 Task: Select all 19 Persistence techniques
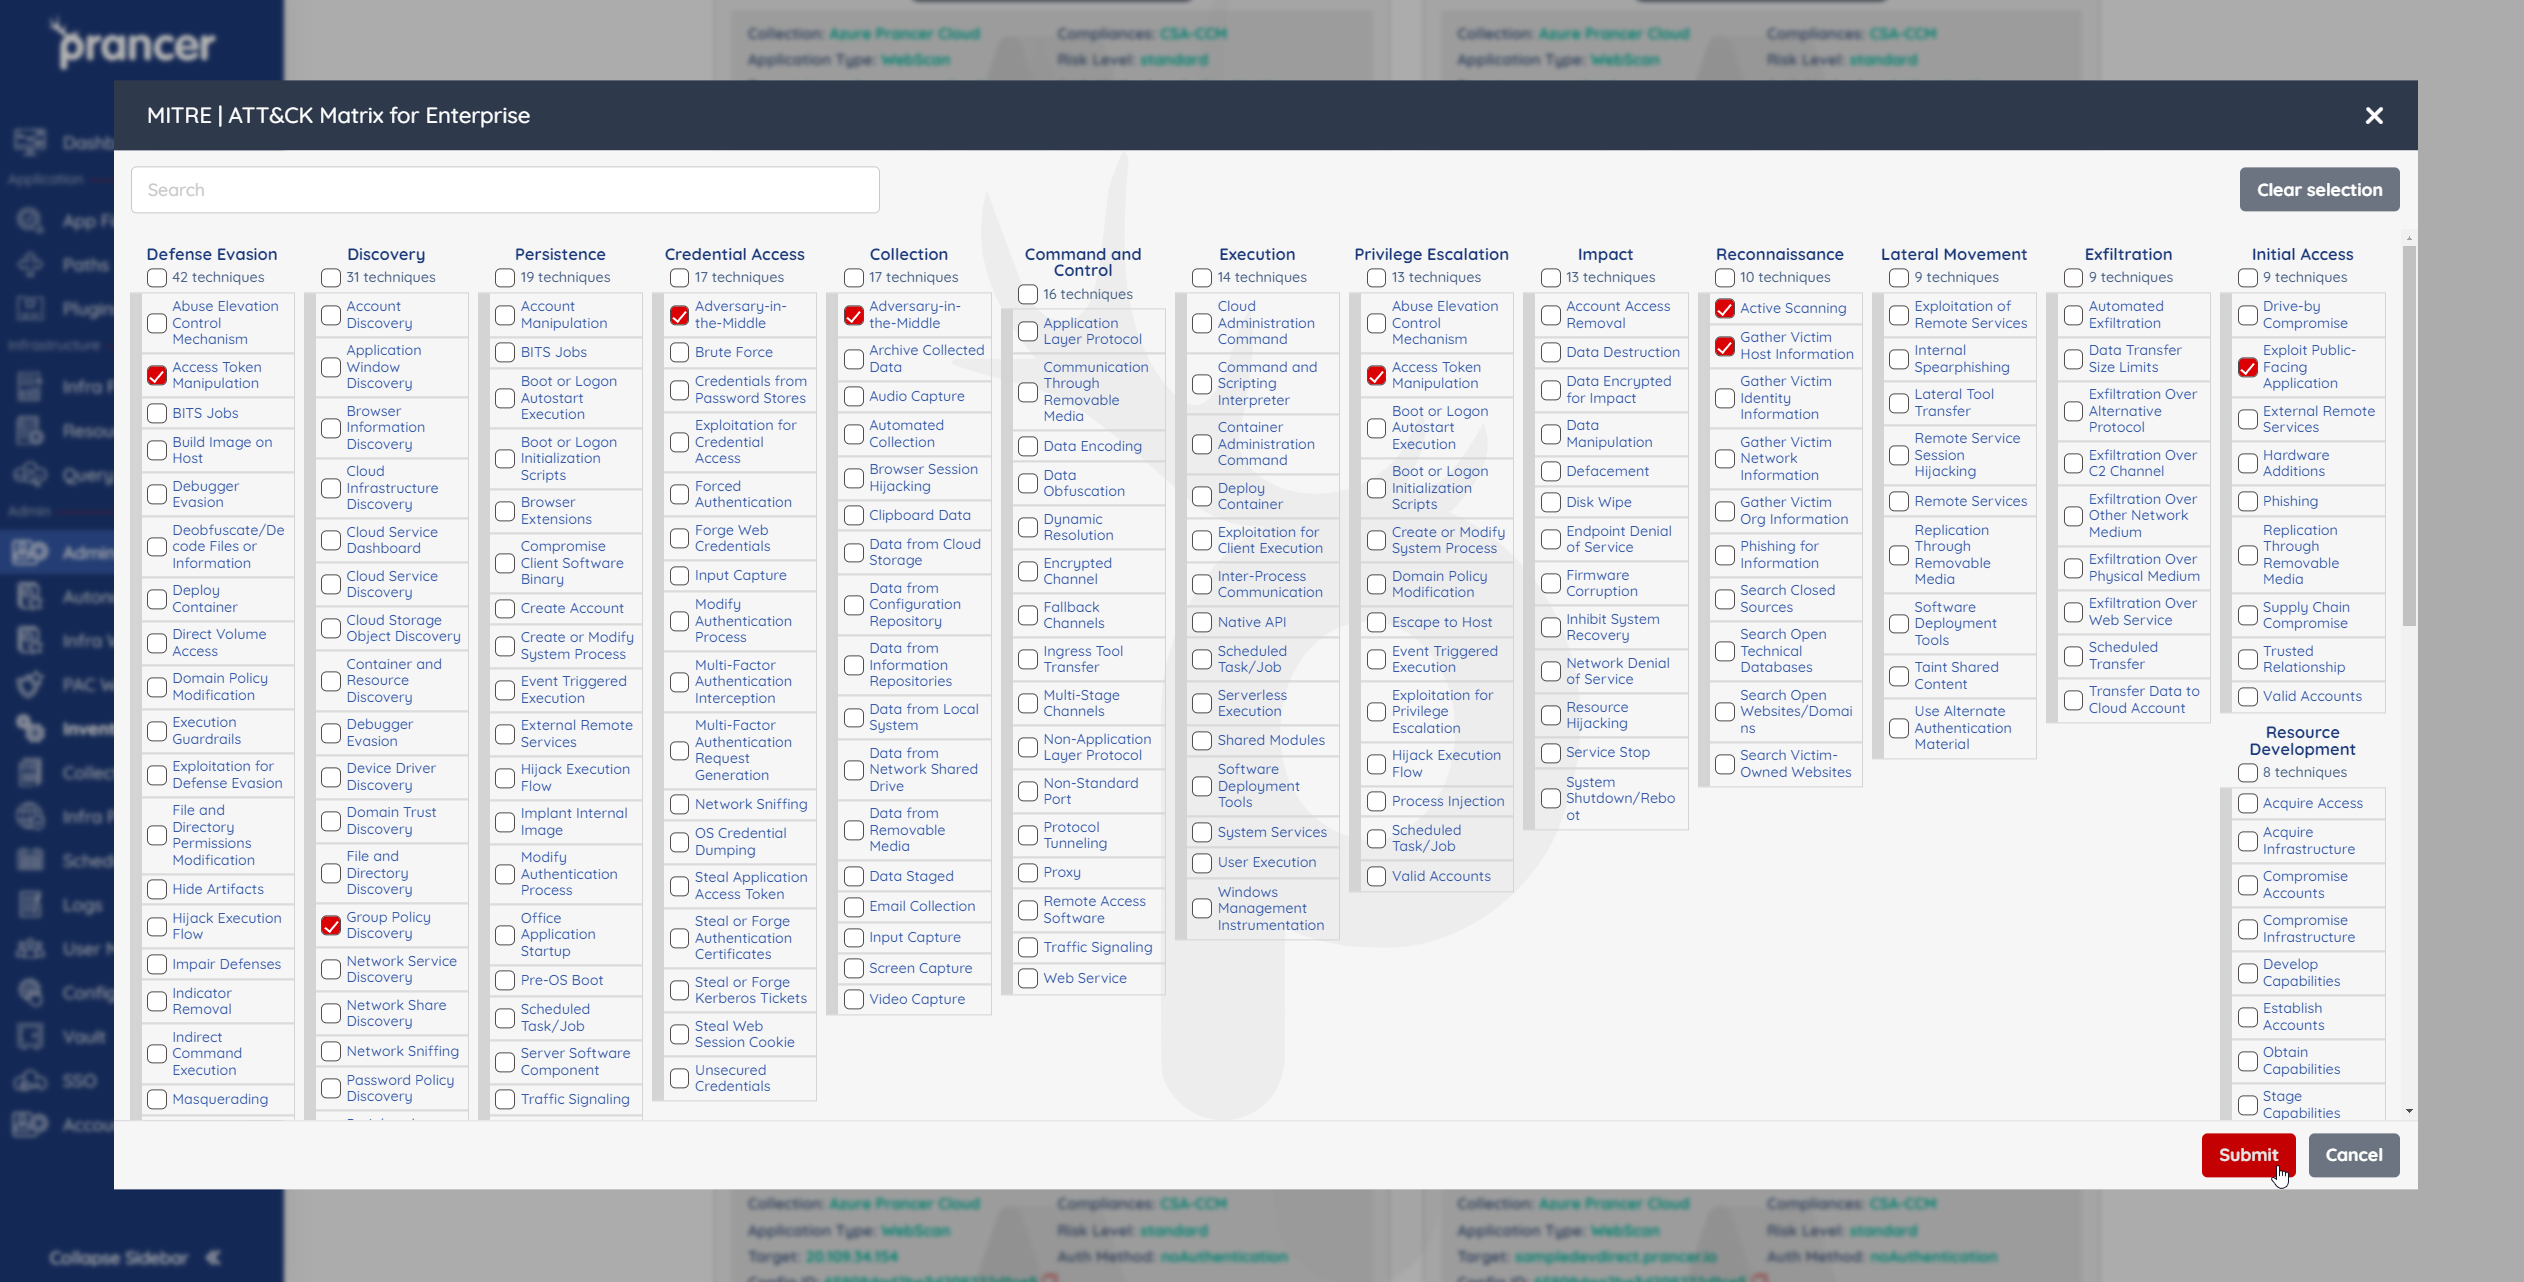point(505,278)
